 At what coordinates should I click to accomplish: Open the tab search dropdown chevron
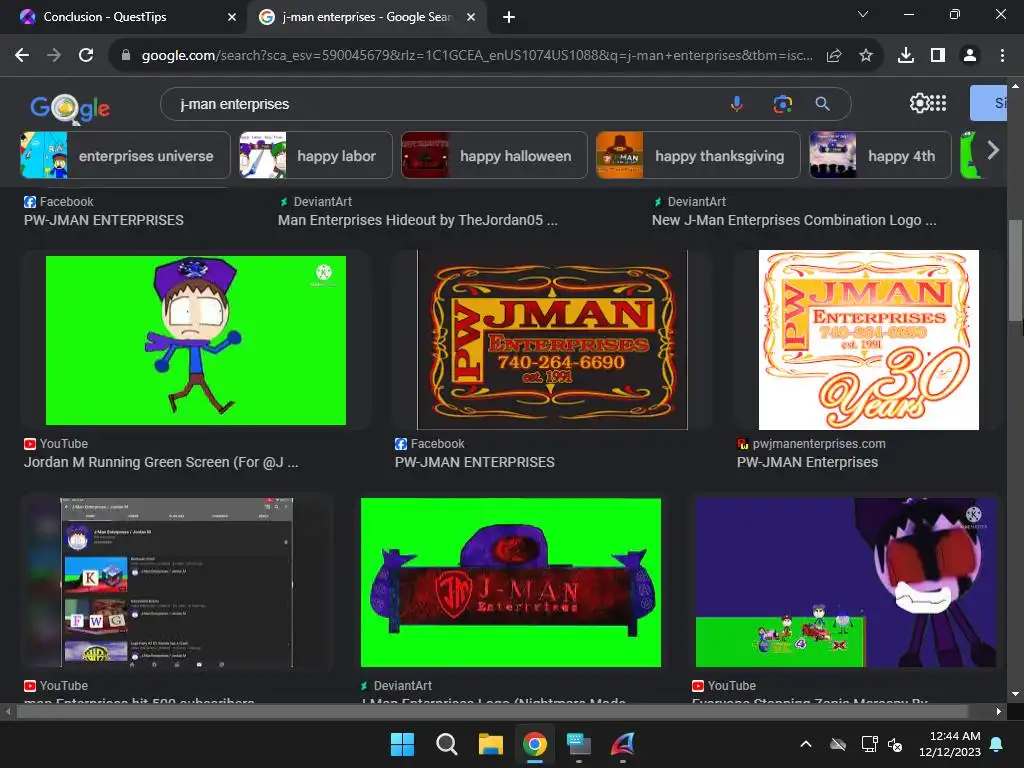863,14
